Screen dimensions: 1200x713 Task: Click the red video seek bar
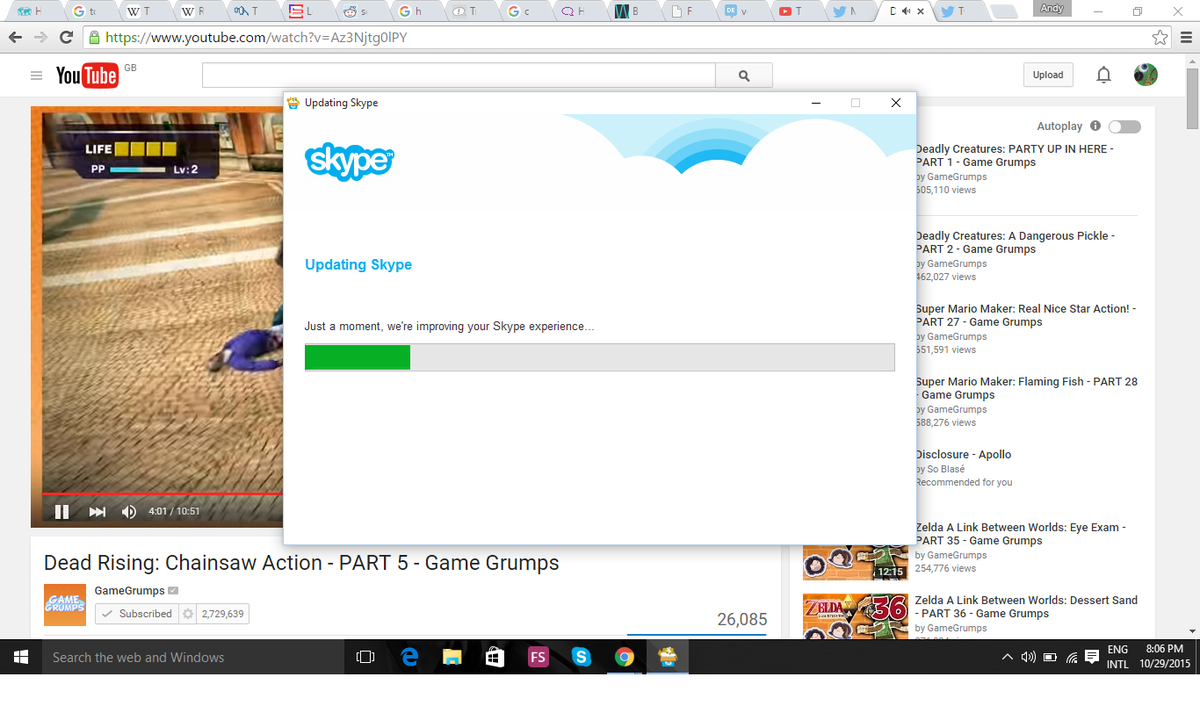(162, 494)
